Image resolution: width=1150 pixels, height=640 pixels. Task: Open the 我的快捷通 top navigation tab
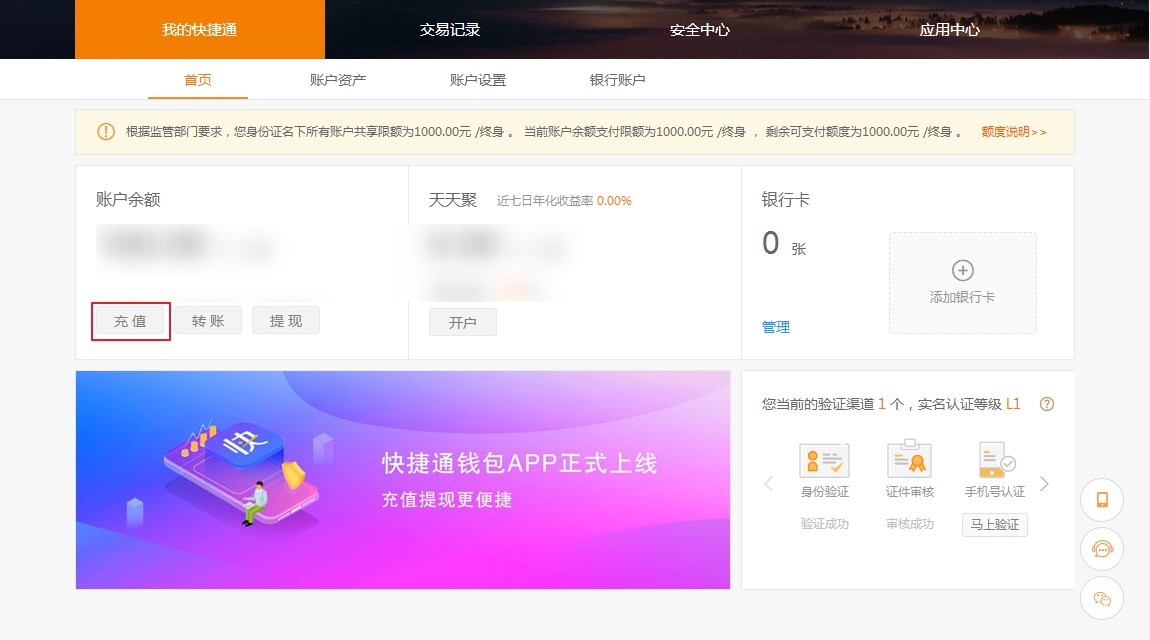click(x=199, y=29)
